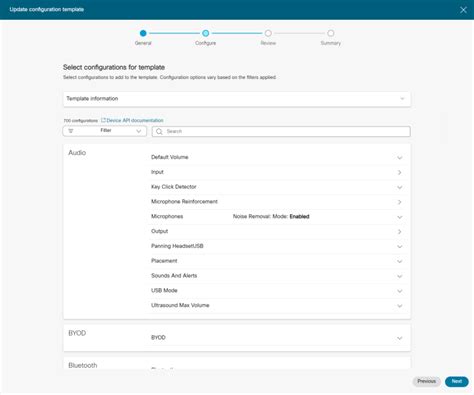Close the Update configuration template dialog
The width and height of the screenshot is (474, 395).
[x=463, y=10]
